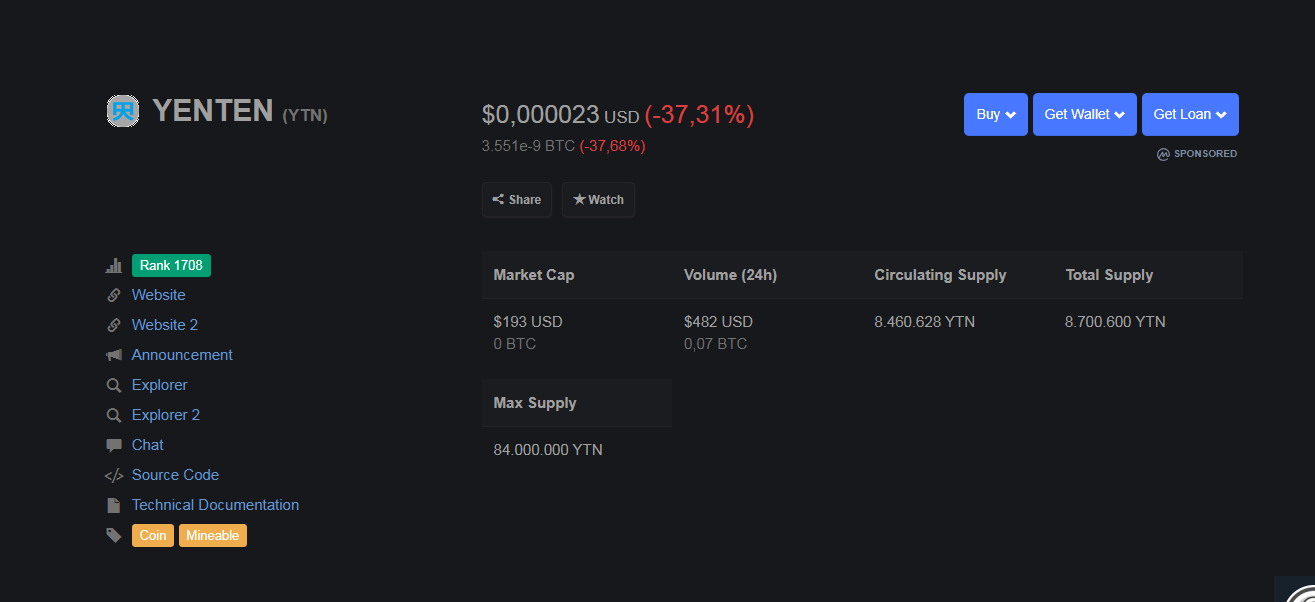
Task: Toggle the star Watch button
Action: coord(598,200)
